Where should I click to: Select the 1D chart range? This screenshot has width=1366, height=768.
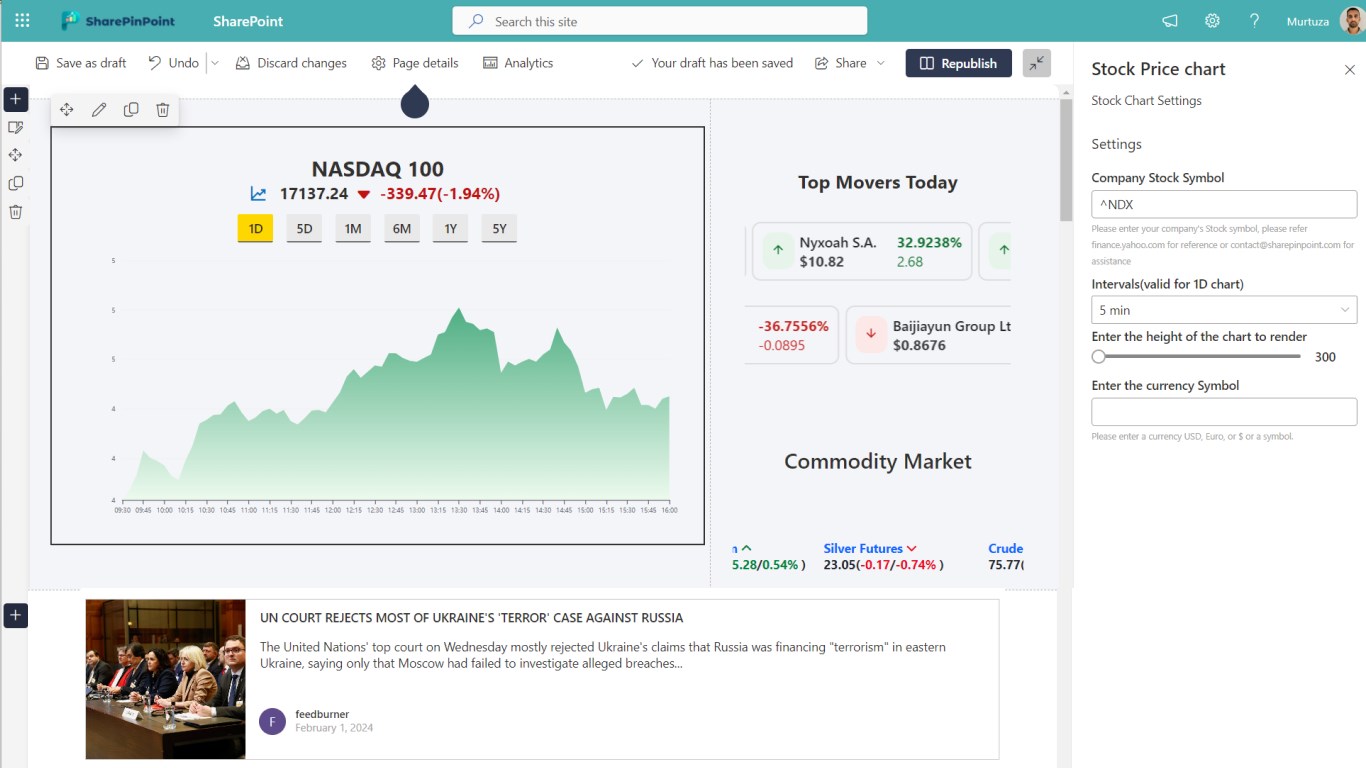point(255,229)
